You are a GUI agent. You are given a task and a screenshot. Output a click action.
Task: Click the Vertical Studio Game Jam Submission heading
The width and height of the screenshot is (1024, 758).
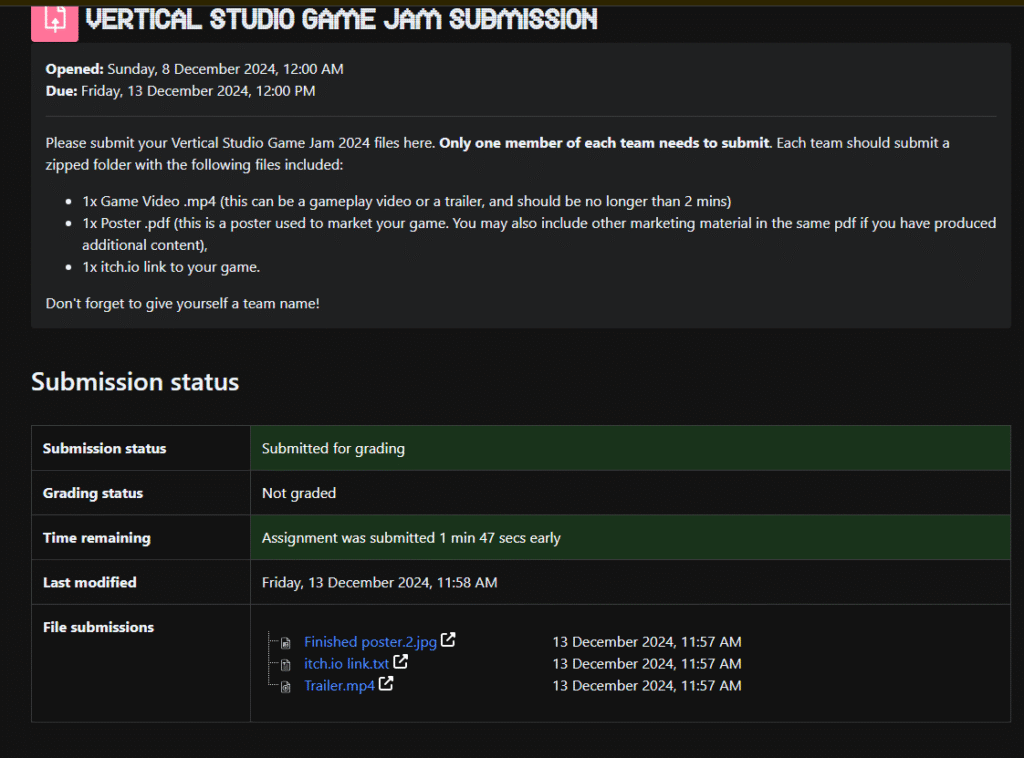(341, 19)
